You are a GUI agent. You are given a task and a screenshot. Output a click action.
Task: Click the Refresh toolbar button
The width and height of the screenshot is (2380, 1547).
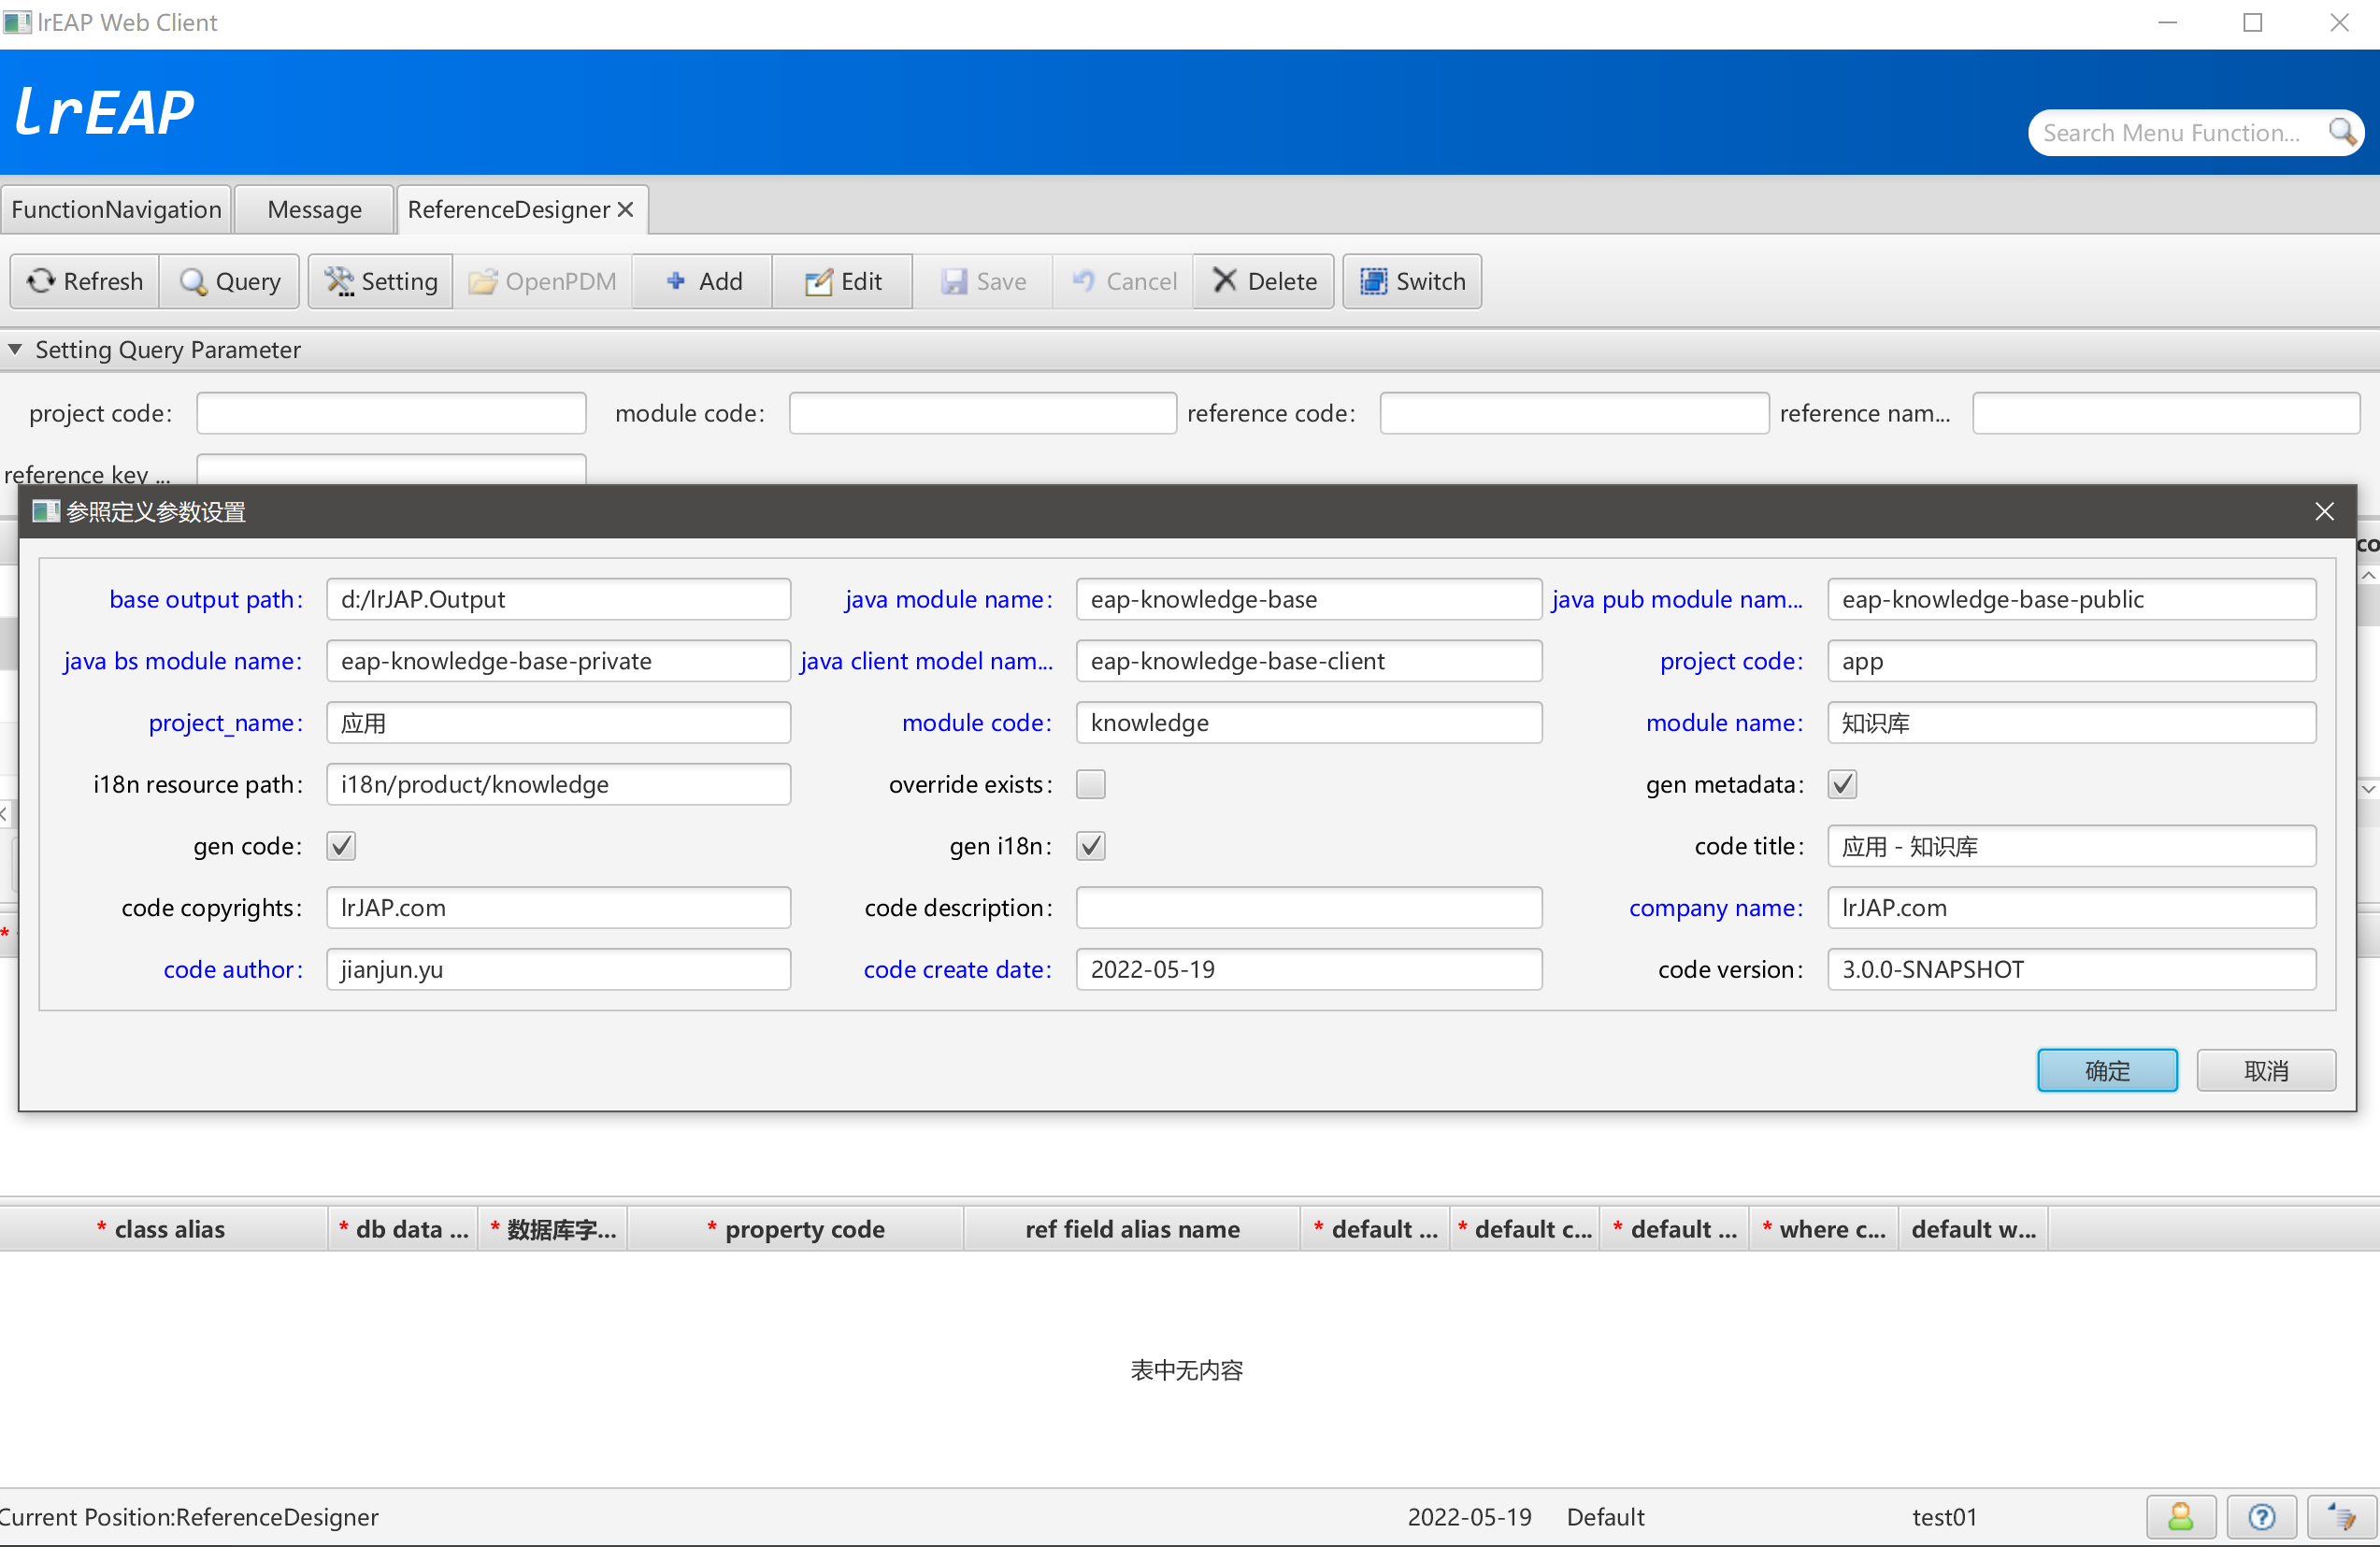[x=85, y=282]
